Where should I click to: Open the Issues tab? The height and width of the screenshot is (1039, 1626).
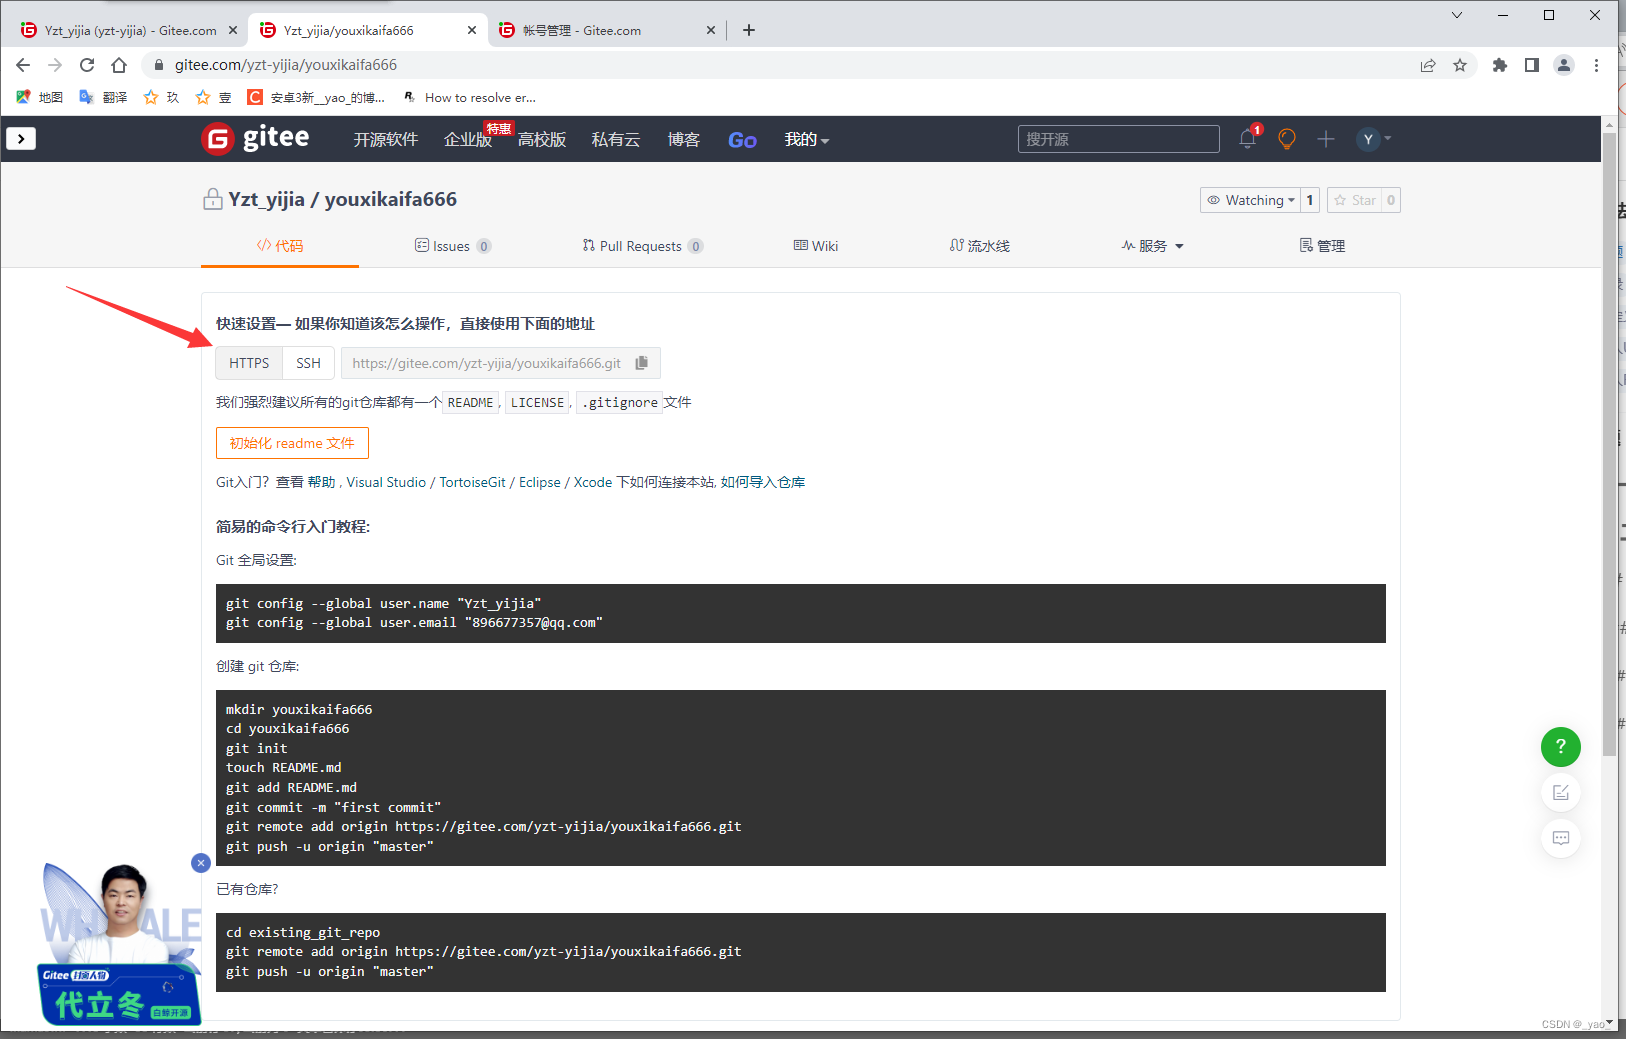[x=453, y=246]
